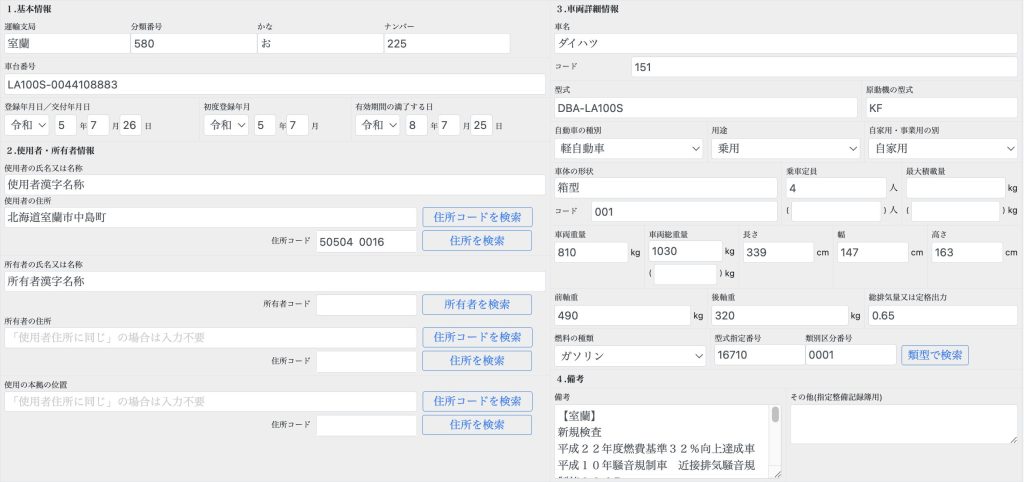Click the かな field showing お
Image resolution: width=1024 pixels, height=482 pixels.
(x=320, y=44)
